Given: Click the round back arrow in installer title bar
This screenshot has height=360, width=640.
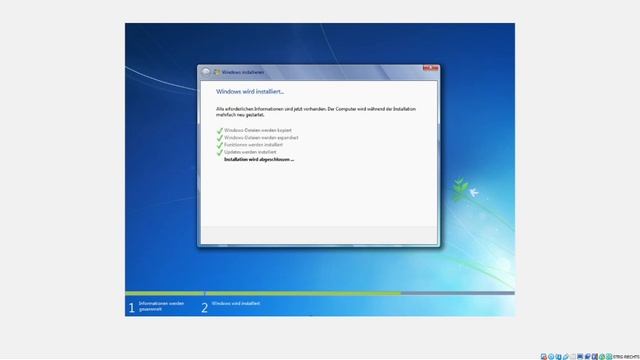Looking at the screenshot, I should 206,72.
